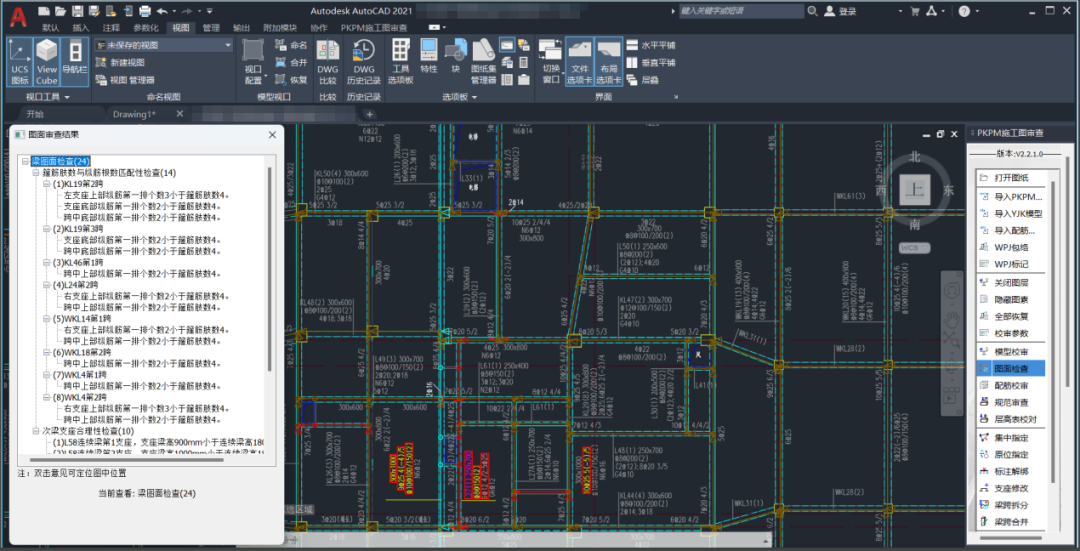This screenshot has height=551, width=1080.
Task: Click the Save icon in quick access toolbar
Action: point(78,11)
